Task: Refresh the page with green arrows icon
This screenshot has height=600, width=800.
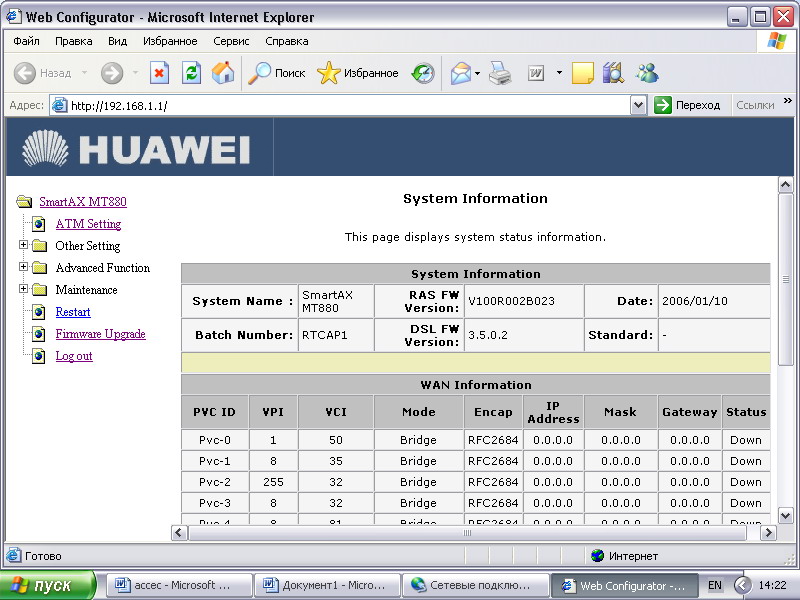Action: coord(191,73)
